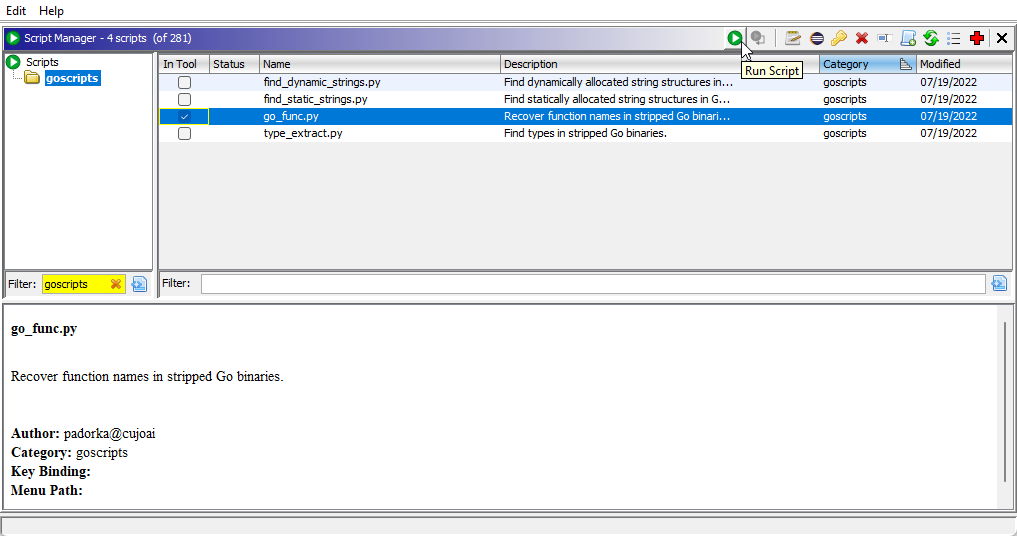Create a new script with scroll icon

908,38
